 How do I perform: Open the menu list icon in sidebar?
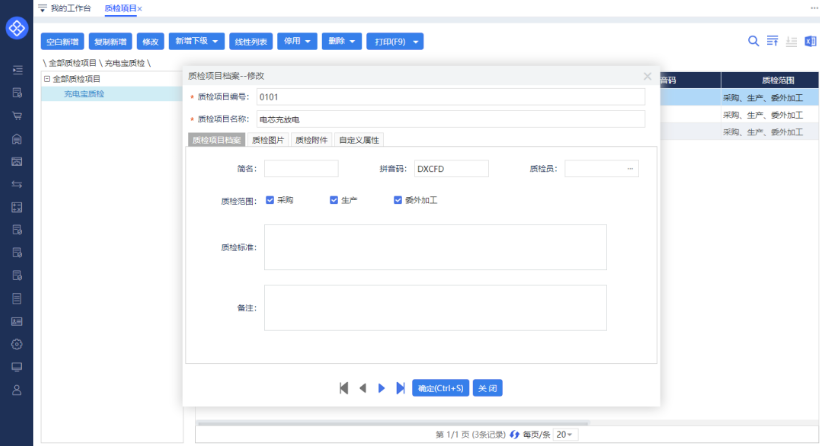click(17, 70)
